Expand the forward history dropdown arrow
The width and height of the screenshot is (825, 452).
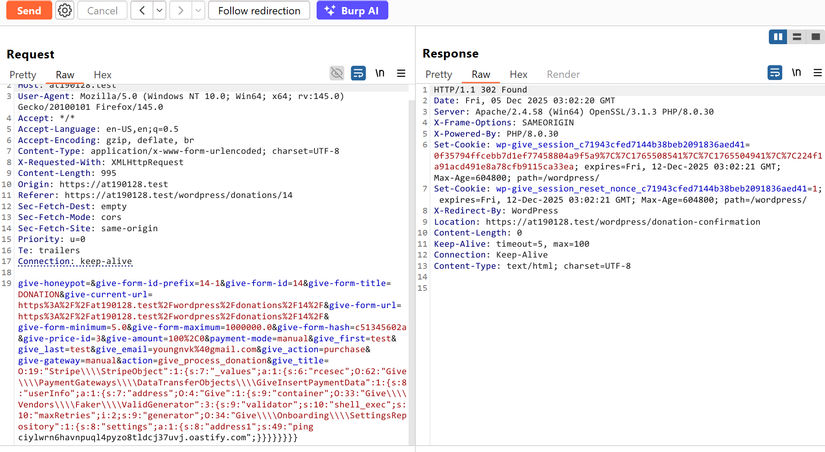[198, 11]
